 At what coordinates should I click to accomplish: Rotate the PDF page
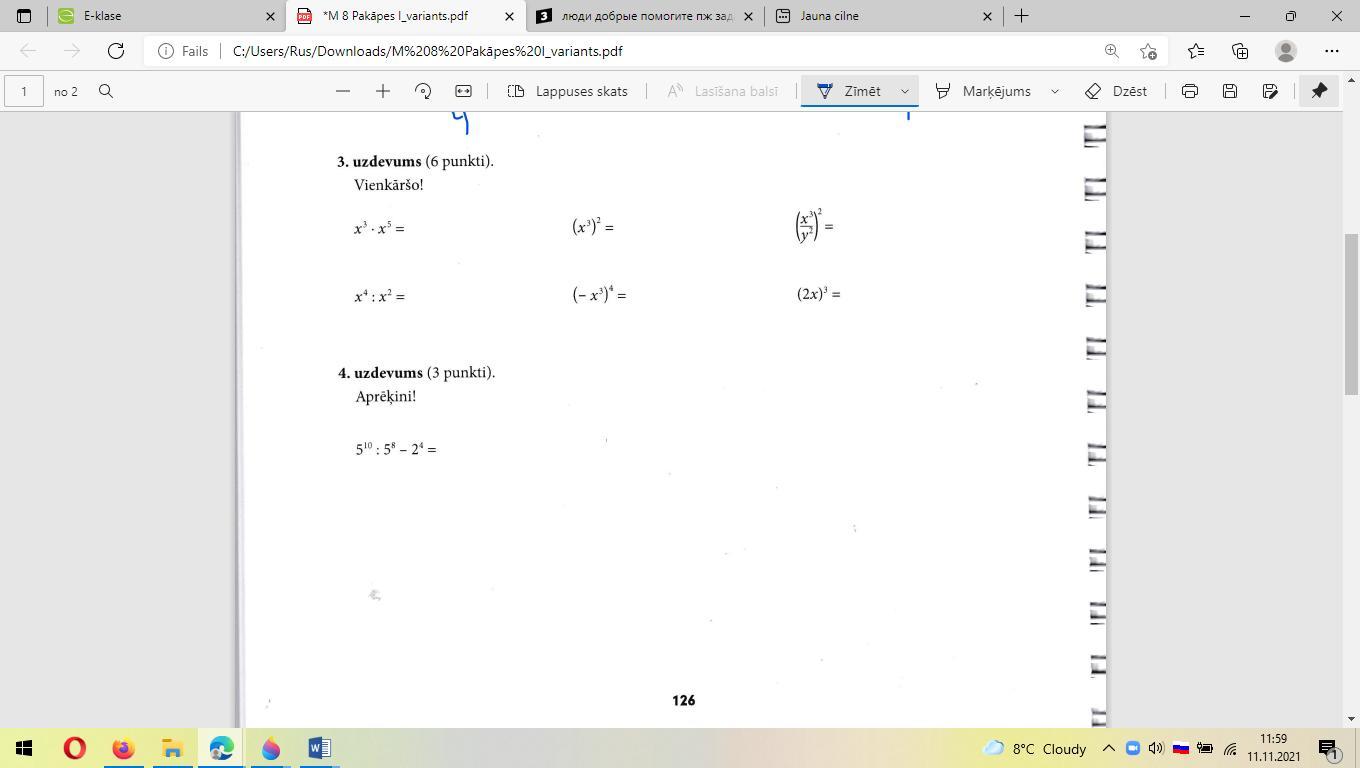tap(423, 91)
